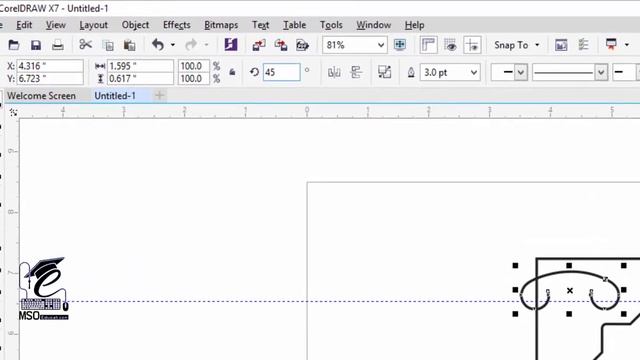Viewport: 640px width, 360px height.
Task: Click the Paste clipboard icon
Action: tap(129, 45)
